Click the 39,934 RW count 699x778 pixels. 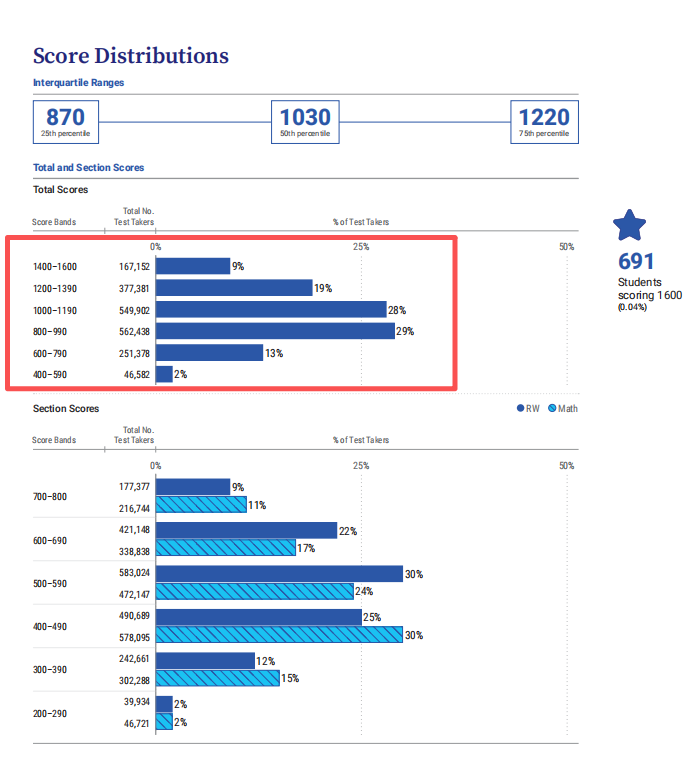pyautogui.click(x=137, y=702)
